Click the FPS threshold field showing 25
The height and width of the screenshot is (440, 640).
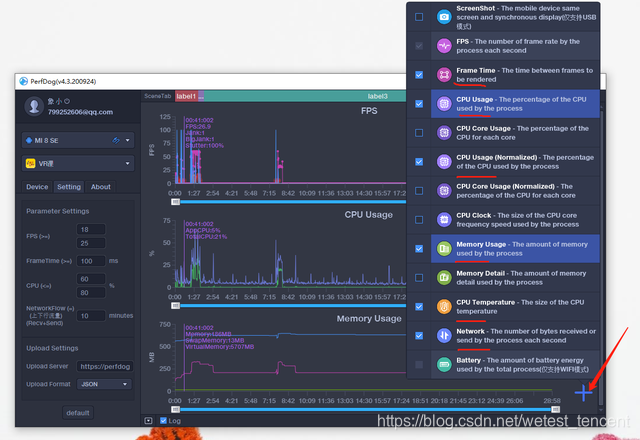(x=91, y=243)
